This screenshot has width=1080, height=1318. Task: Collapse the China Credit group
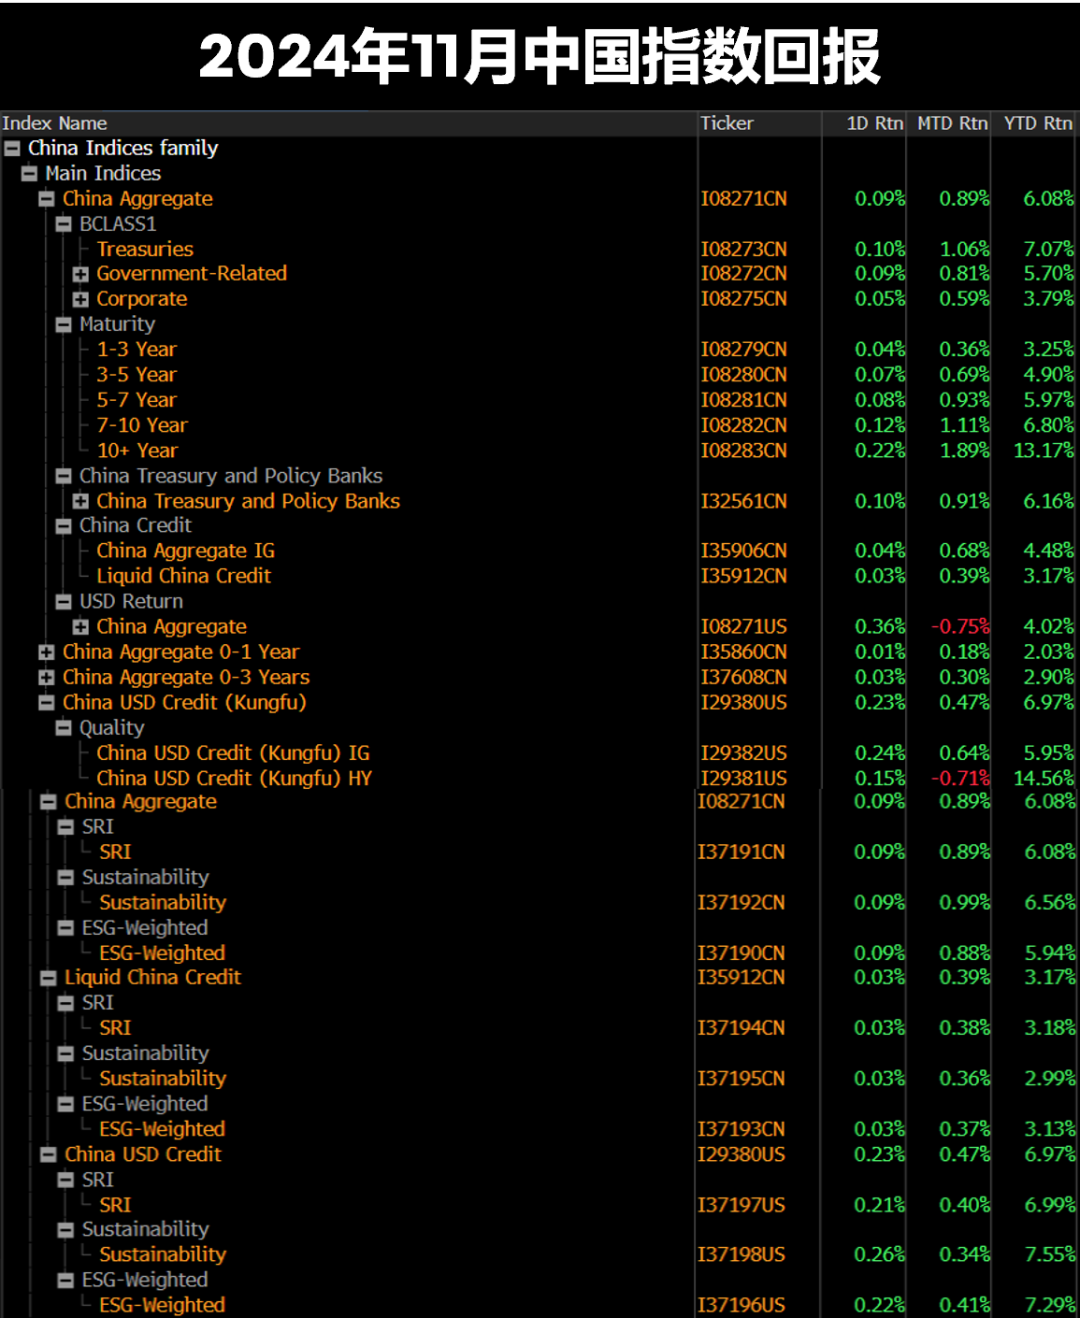63,526
